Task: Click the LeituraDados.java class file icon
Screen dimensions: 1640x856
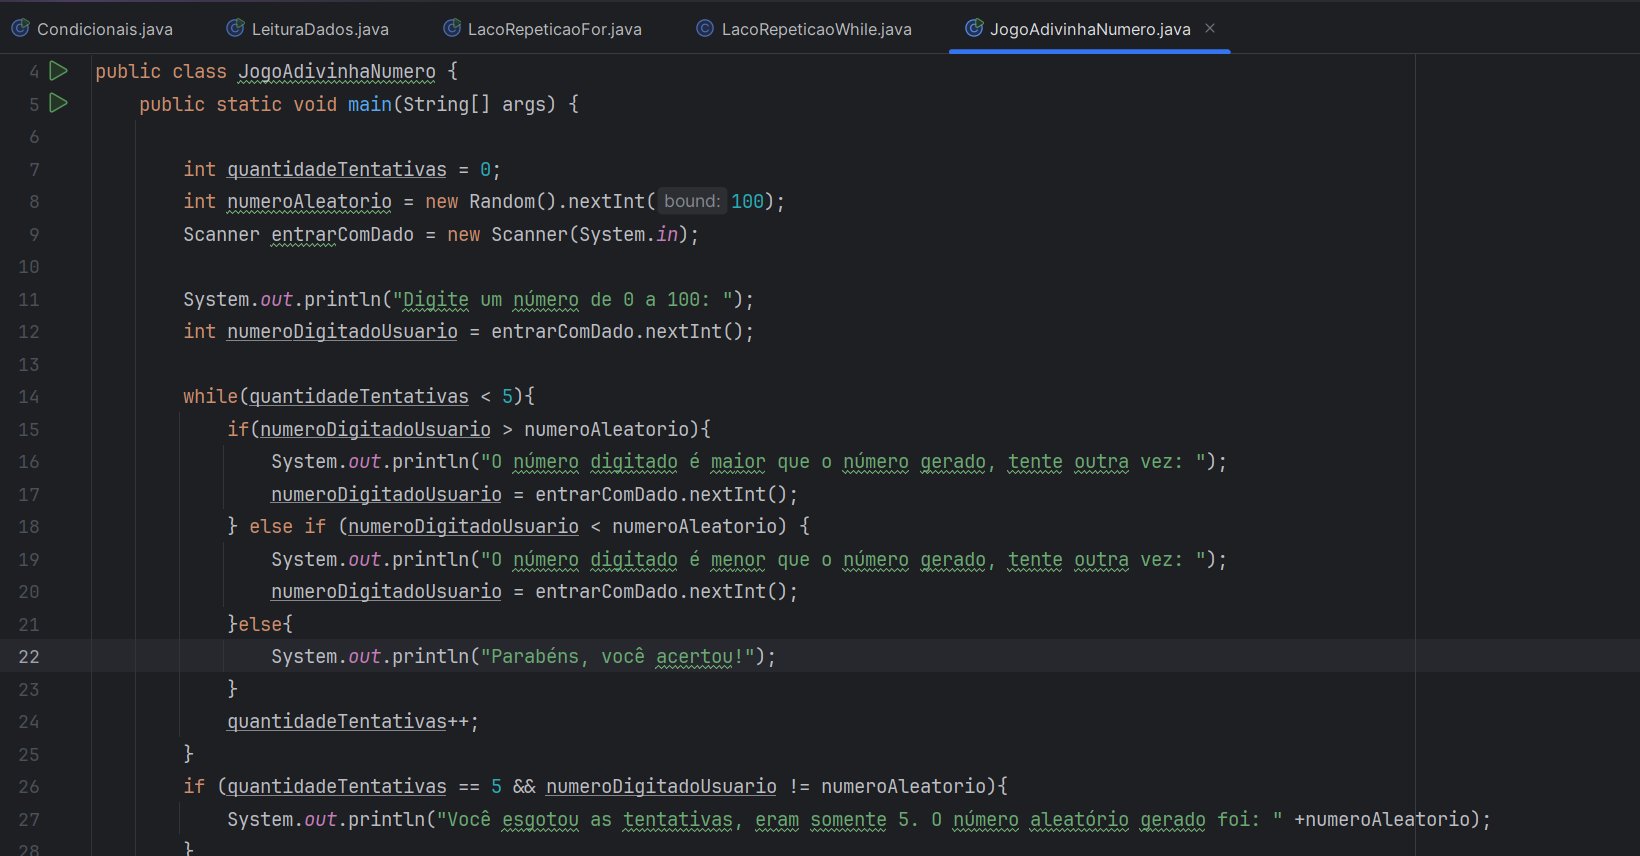Action: (x=235, y=29)
